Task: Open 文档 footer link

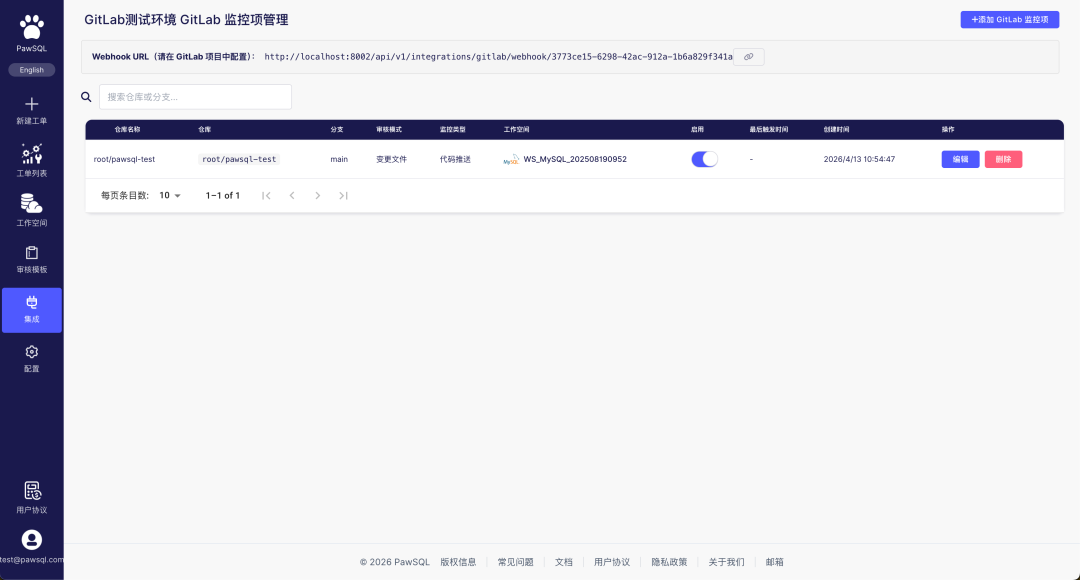Action: pyautogui.click(x=563, y=562)
